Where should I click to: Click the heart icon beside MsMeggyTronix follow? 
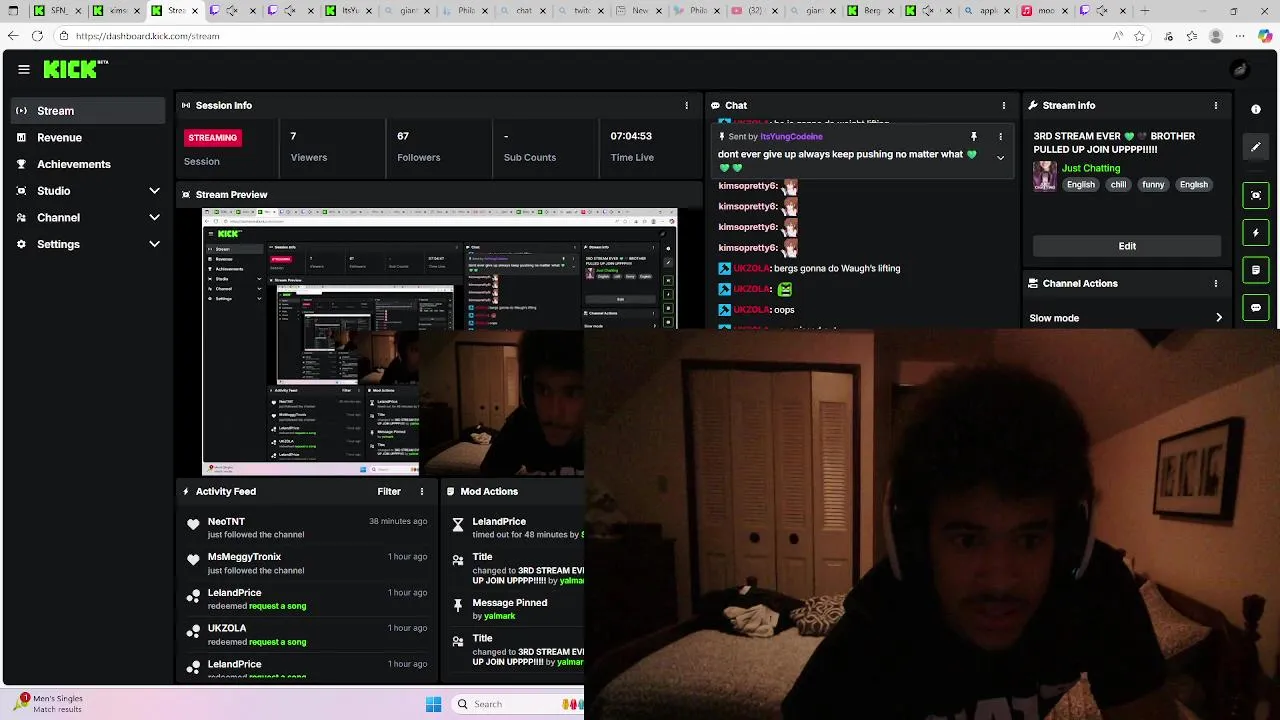coord(193,560)
